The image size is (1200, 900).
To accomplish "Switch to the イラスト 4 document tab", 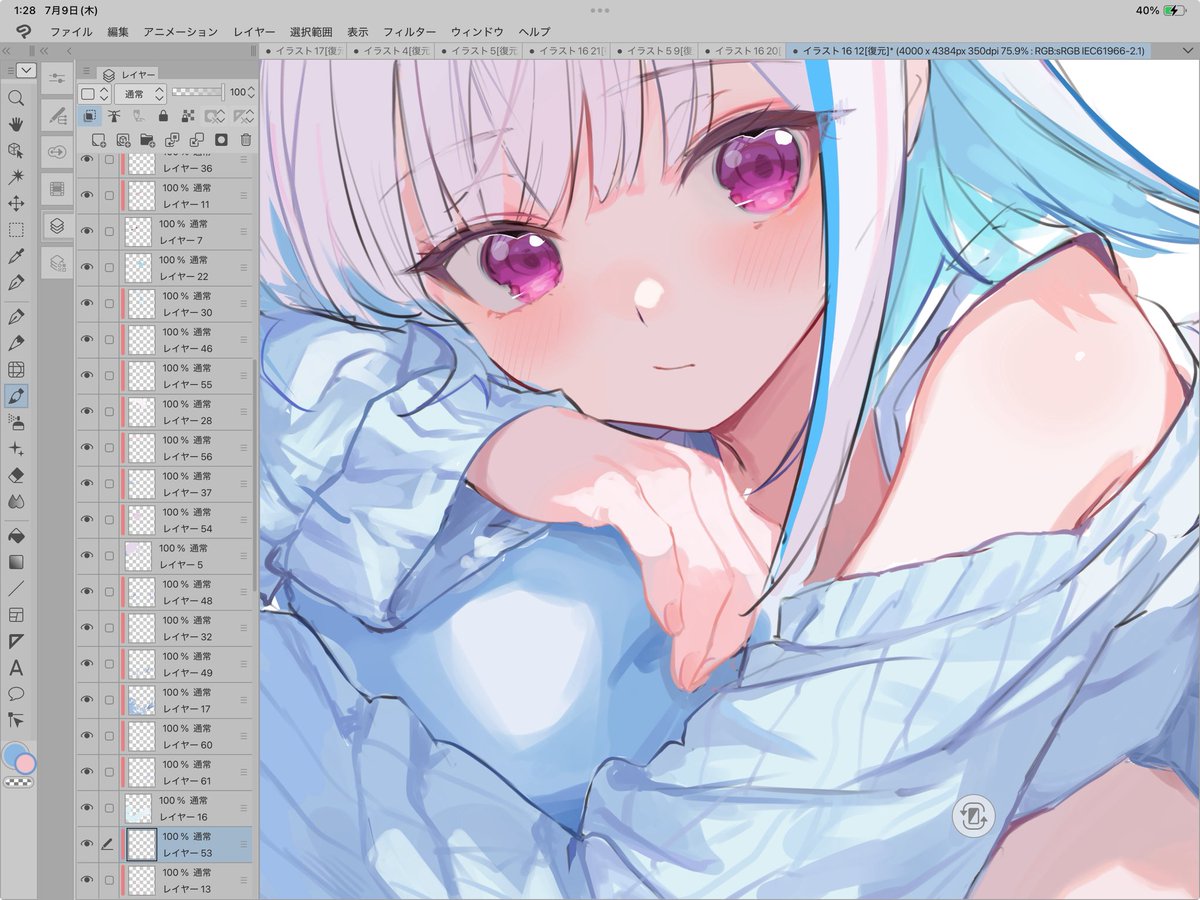I will pyautogui.click(x=390, y=50).
